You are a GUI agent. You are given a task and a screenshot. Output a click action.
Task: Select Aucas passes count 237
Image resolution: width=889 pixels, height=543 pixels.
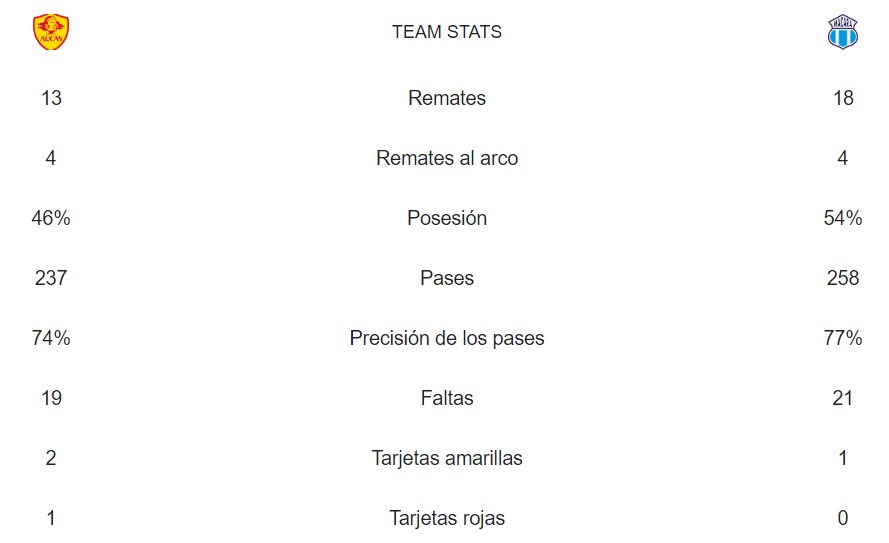tap(51, 278)
